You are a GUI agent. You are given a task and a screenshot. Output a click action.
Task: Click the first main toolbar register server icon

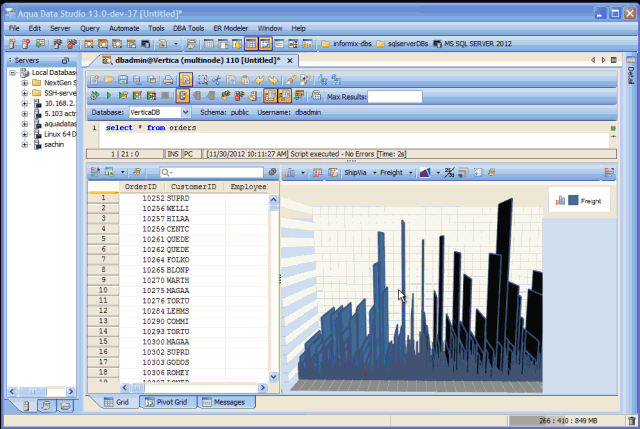(x=12, y=44)
